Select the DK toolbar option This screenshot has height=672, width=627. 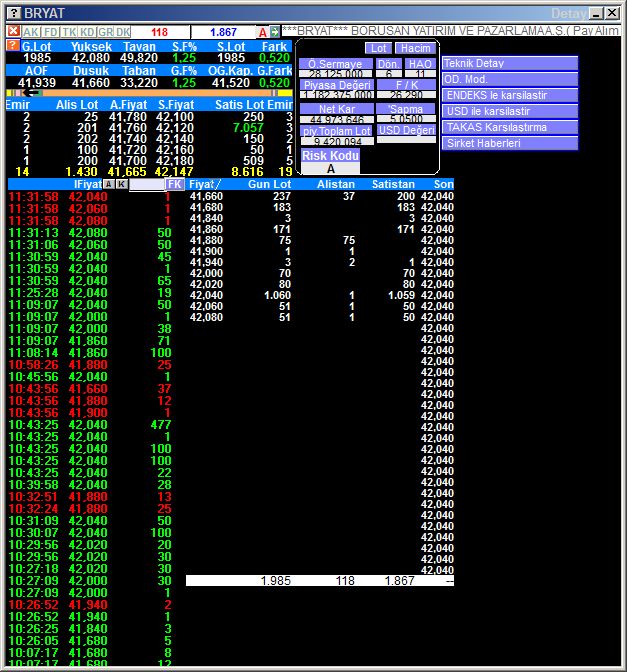123,32
